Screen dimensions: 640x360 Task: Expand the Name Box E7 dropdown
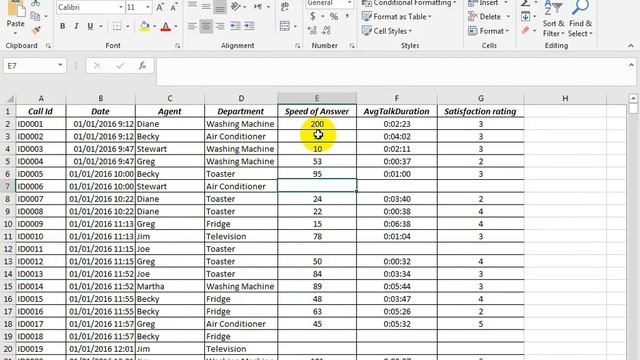click(x=60, y=65)
